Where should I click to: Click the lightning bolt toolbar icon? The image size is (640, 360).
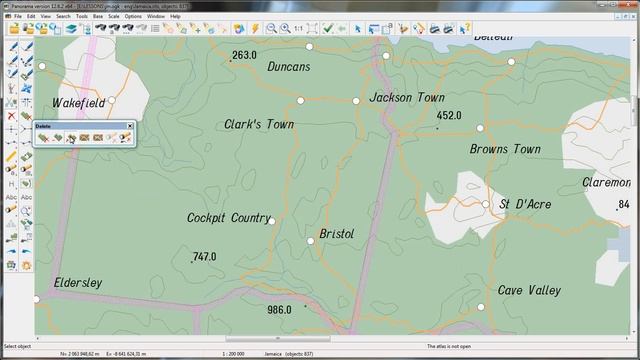(x=256, y=29)
